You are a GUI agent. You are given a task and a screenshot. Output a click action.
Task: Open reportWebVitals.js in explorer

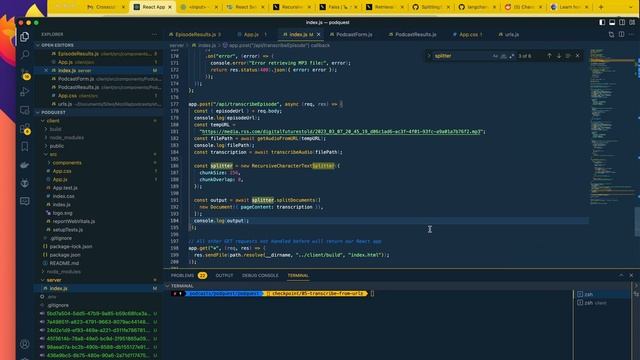(x=73, y=221)
